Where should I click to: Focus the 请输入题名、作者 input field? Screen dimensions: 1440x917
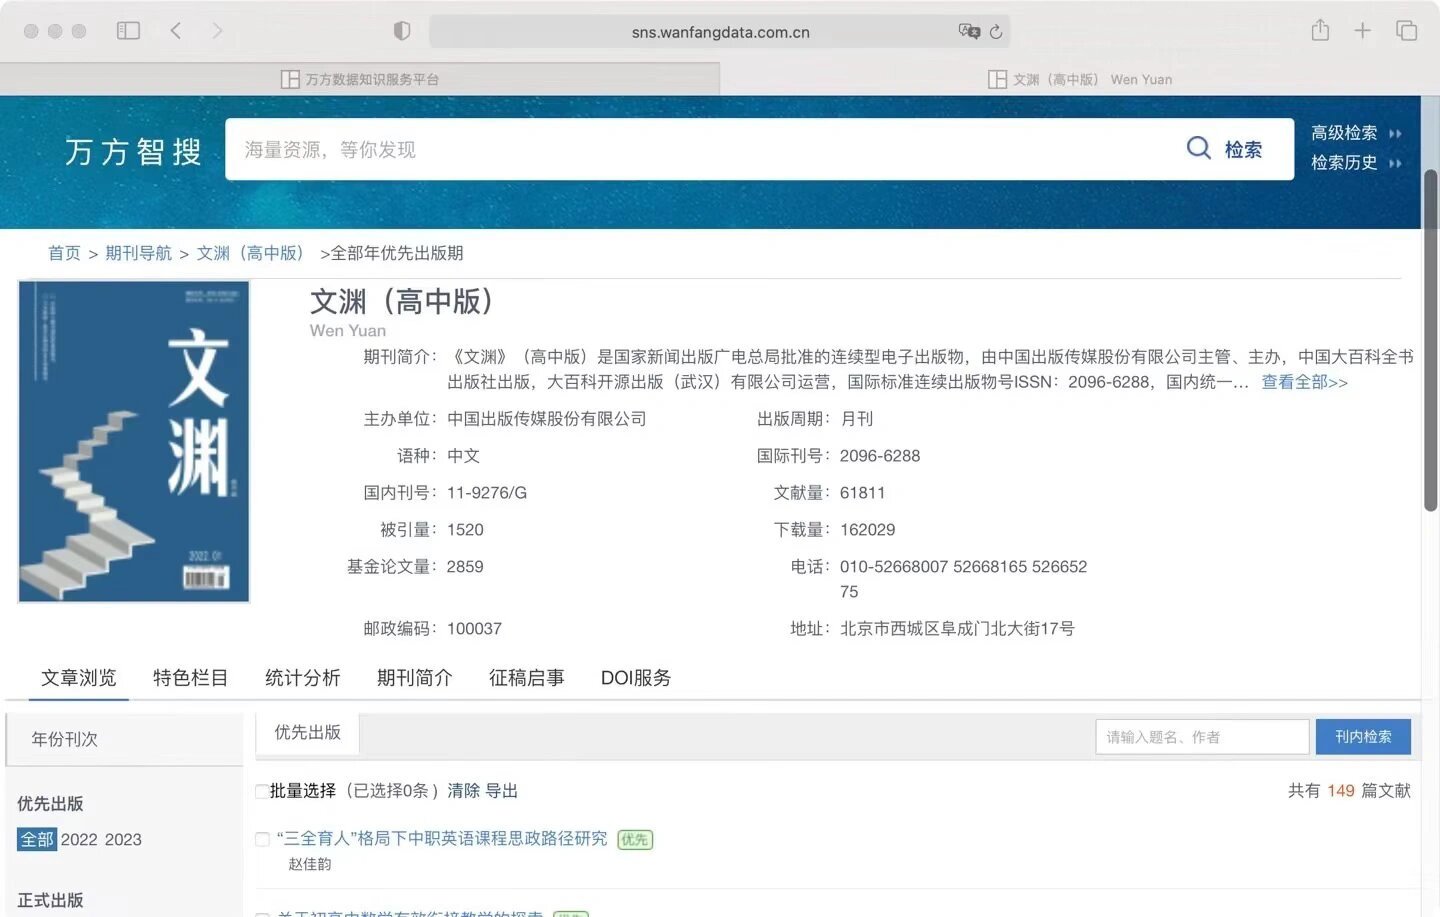pyautogui.click(x=1202, y=737)
